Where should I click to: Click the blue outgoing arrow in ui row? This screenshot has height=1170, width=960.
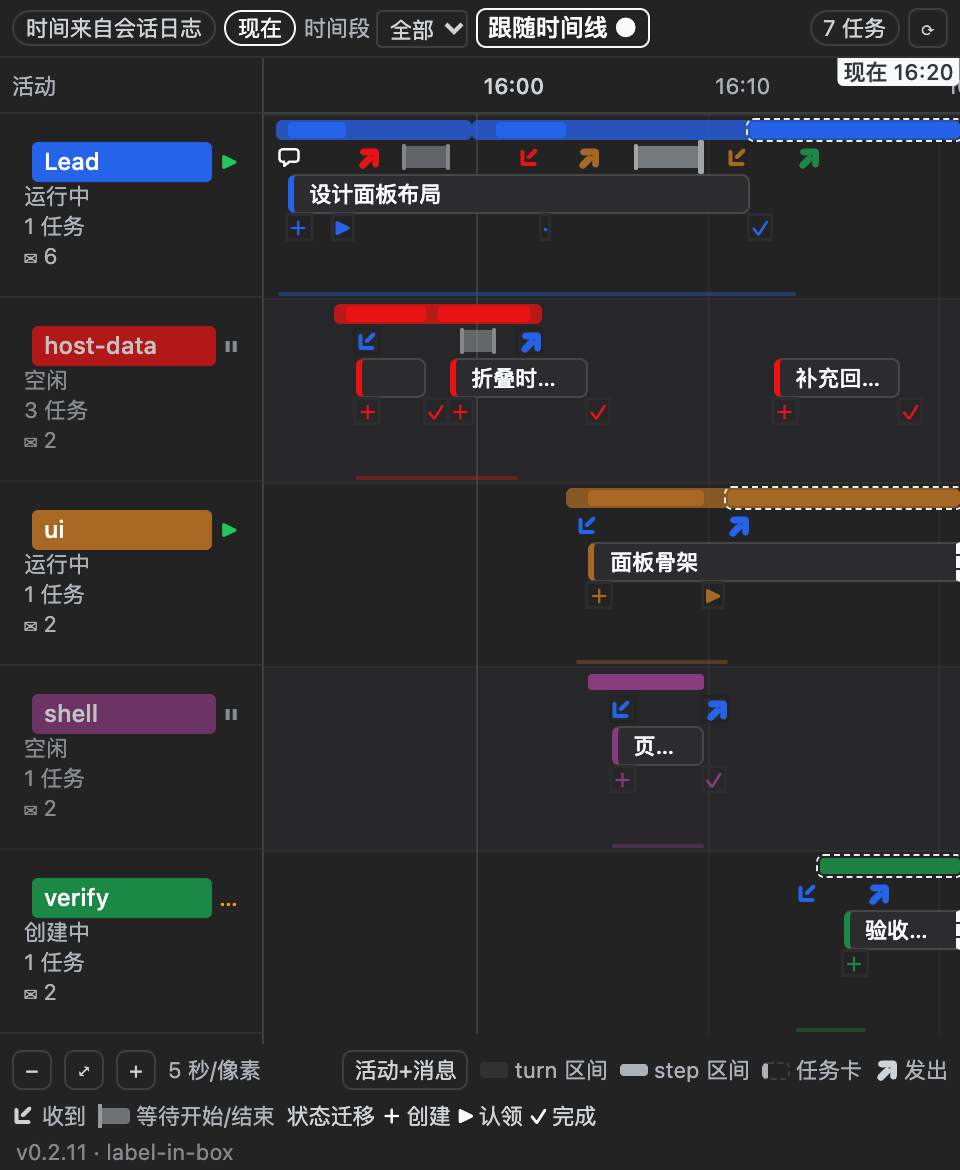(739, 526)
